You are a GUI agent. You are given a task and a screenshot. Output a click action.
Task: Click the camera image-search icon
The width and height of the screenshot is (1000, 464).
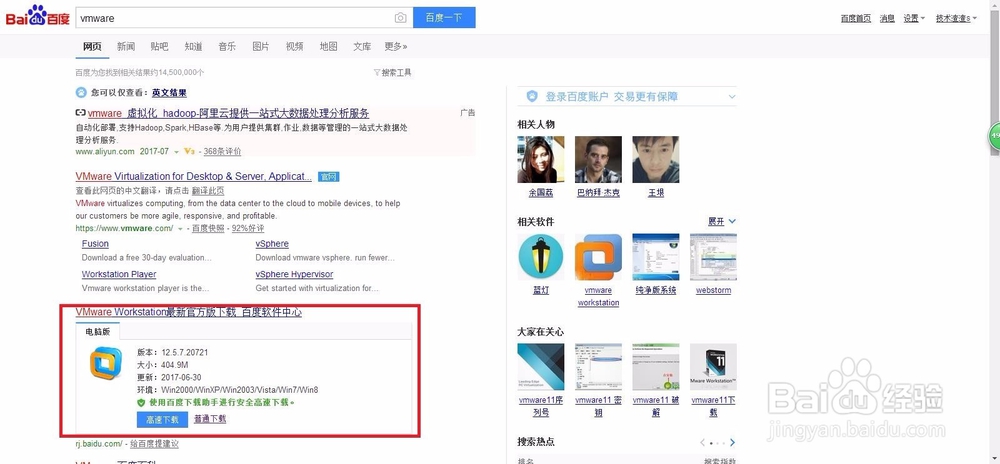point(400,18)
